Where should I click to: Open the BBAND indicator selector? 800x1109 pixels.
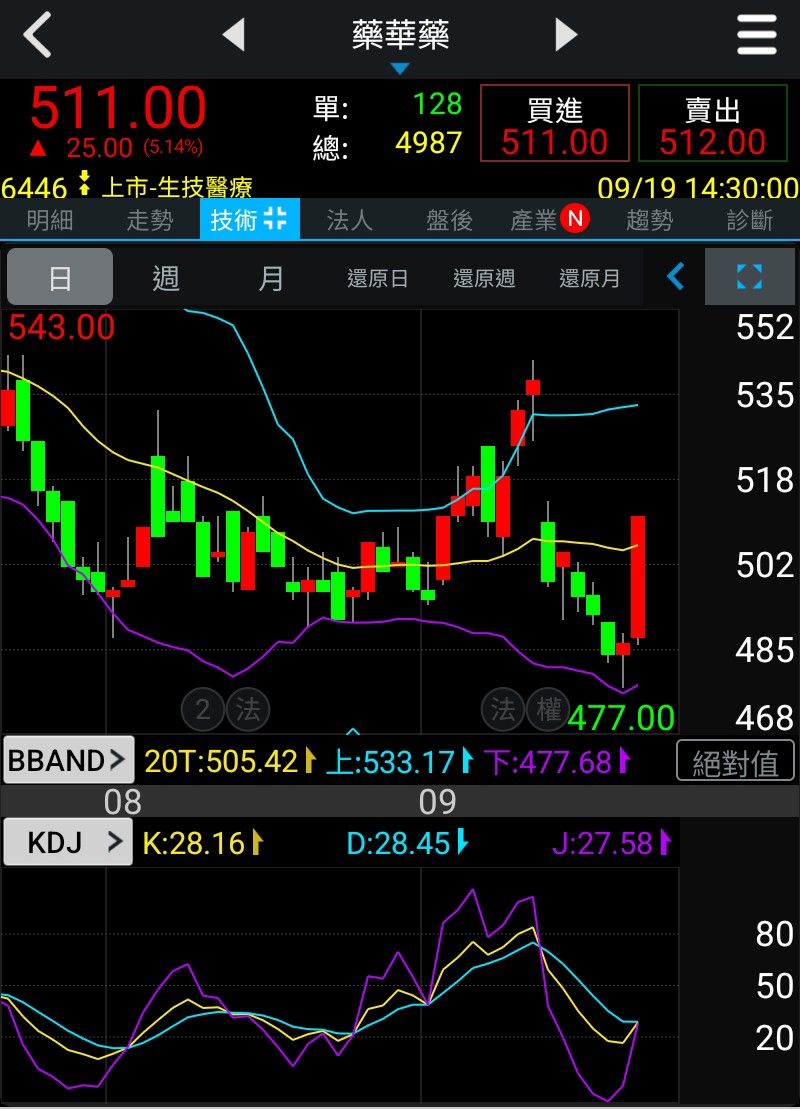pyautogui.click(x=68, y=760)
